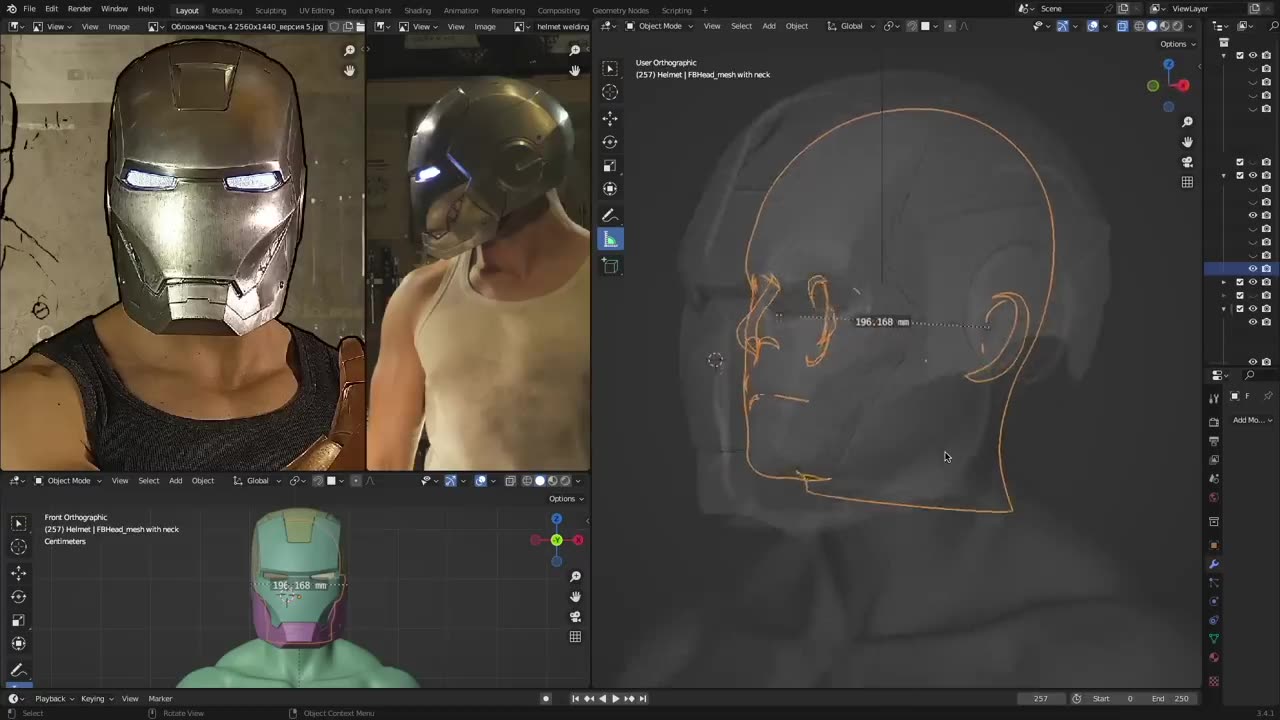Image resolution: width=1280 pixels, height=720 pixels.
Task: Click pan hand in helmet welding image editor
Action: (x=575, y=70)
